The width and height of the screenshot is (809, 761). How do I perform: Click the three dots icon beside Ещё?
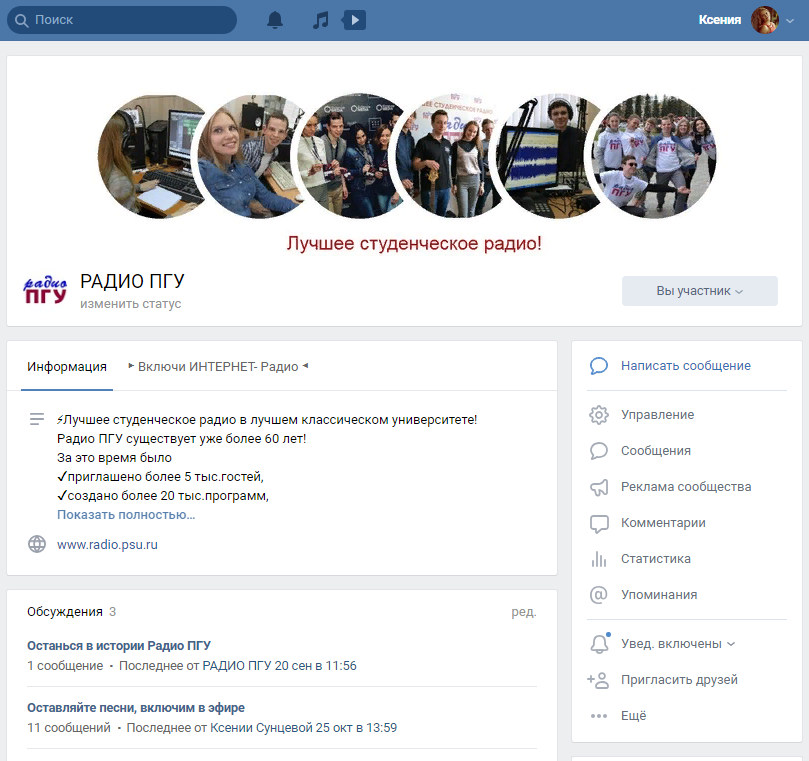[x=598, y=716]
